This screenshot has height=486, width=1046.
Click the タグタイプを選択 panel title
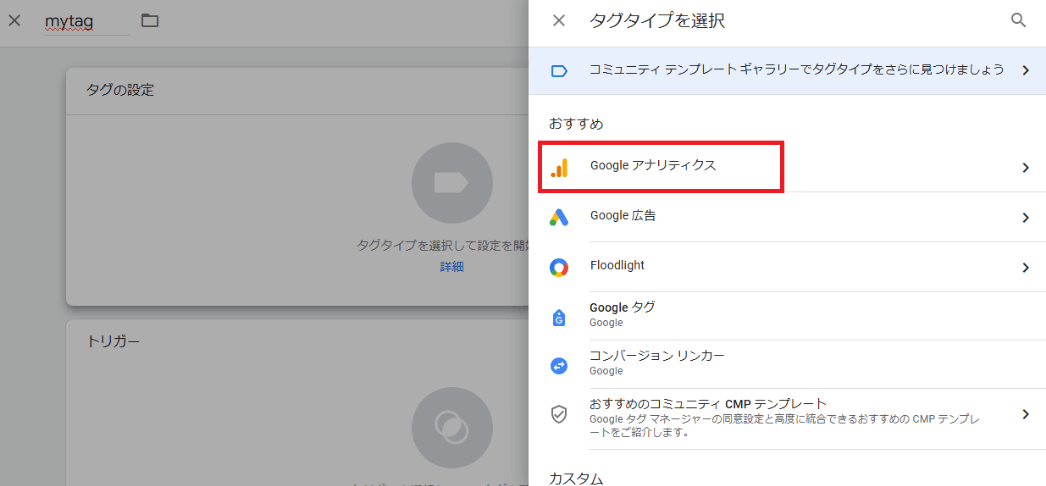(657, 21)
